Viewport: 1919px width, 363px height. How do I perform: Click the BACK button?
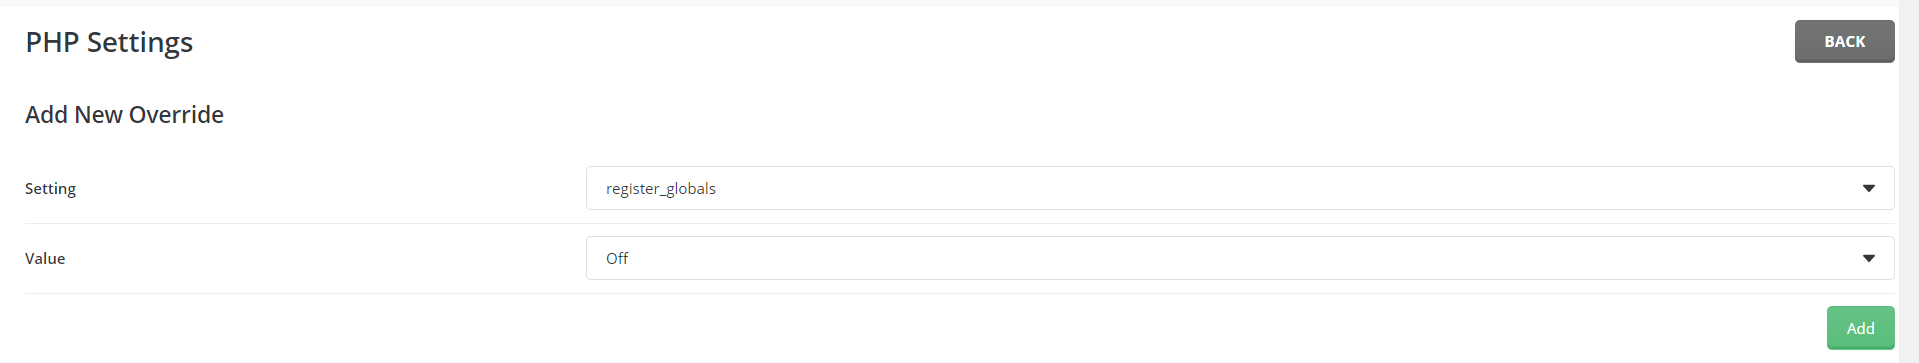[1844, 41]
